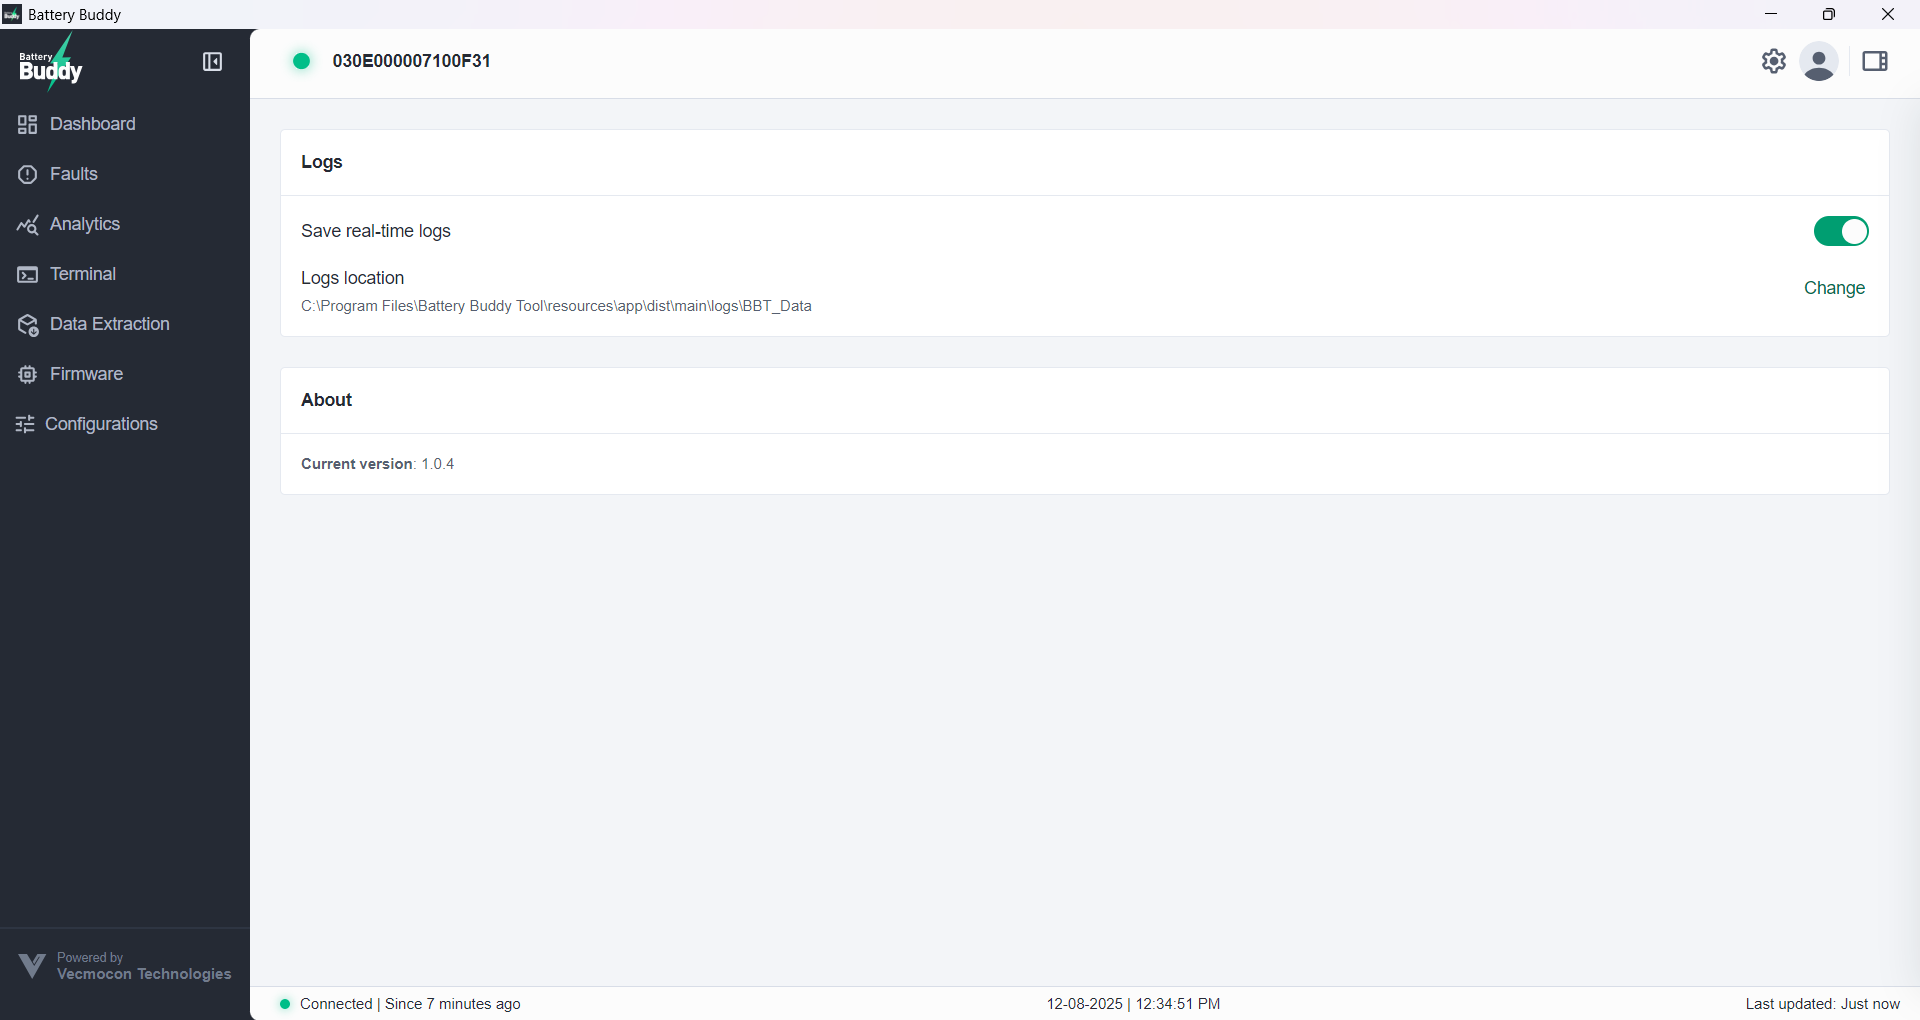Click the Dashboard grid icon
Viewport: 1920px width, 1020px height.
27,124
